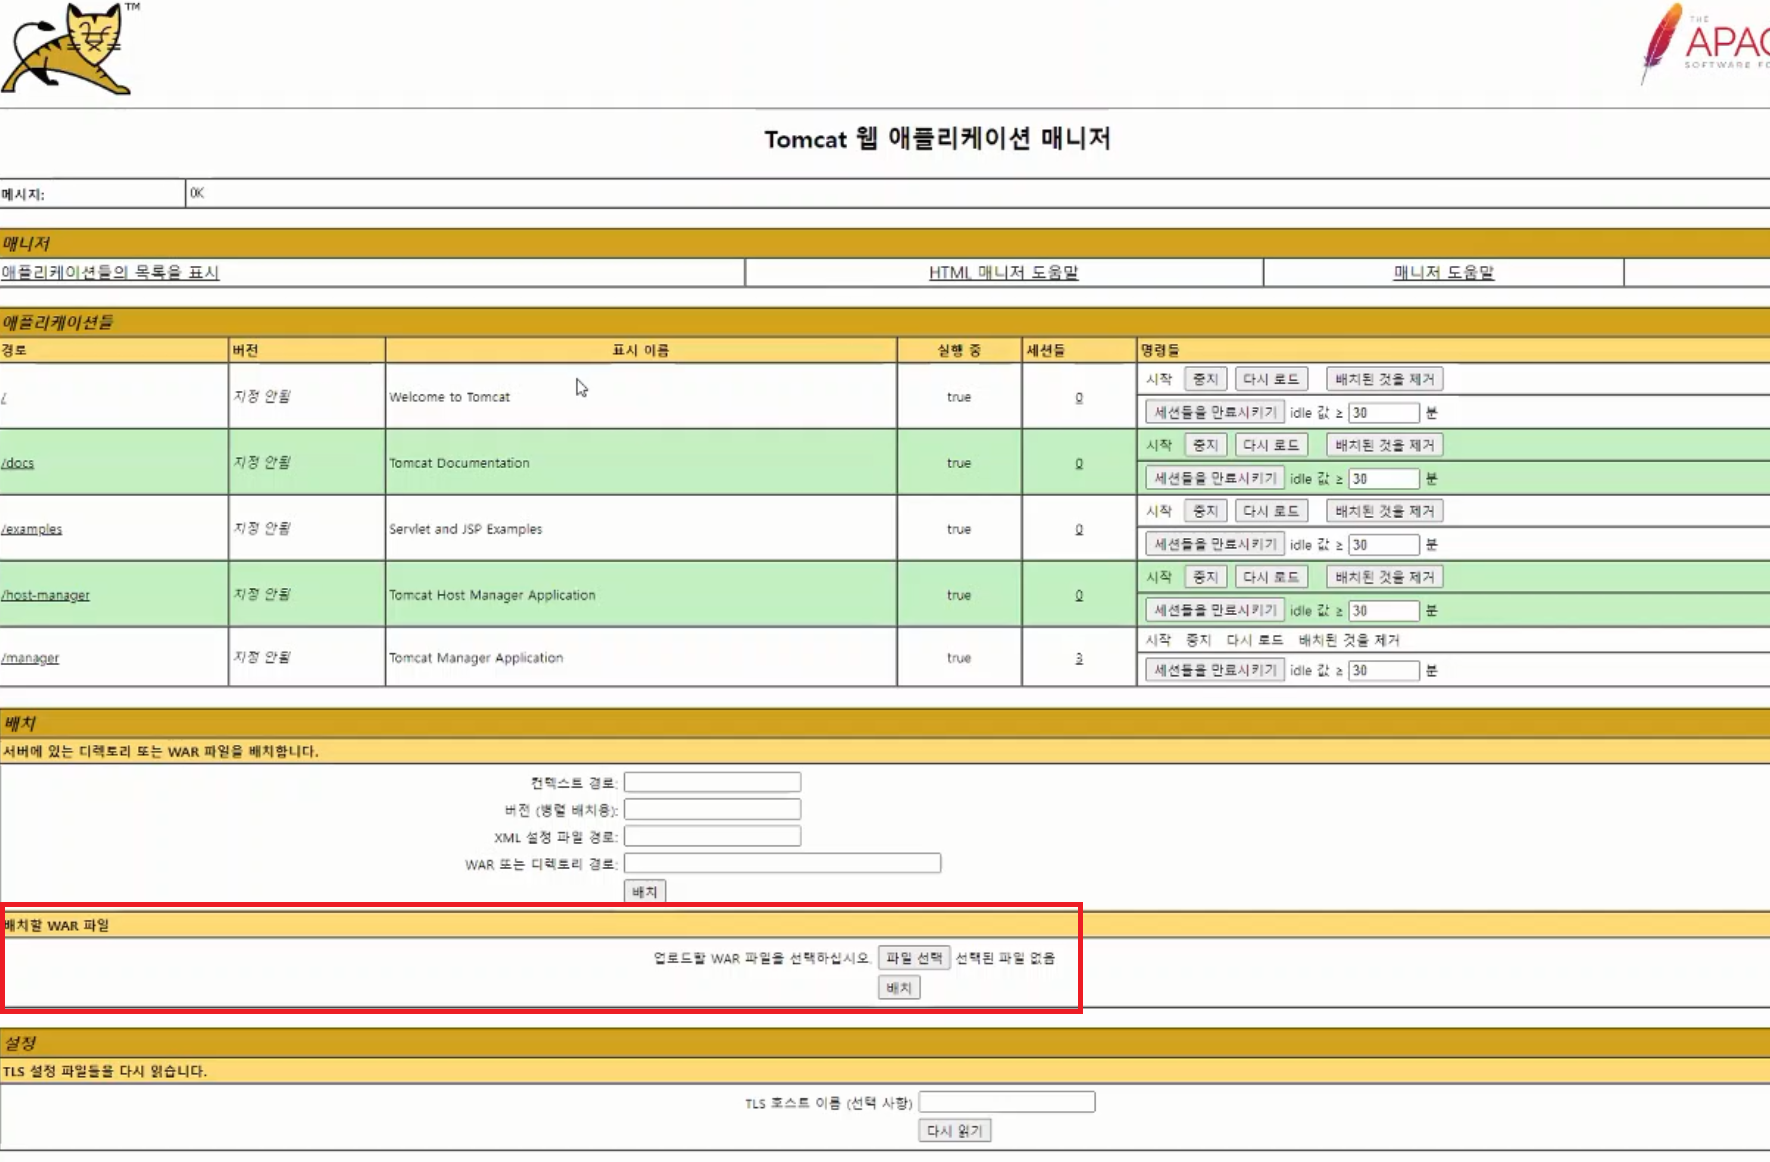Expire sessions for /examples application
This screenshot has height=1162, width=1770.
[x=1215, y=544]
